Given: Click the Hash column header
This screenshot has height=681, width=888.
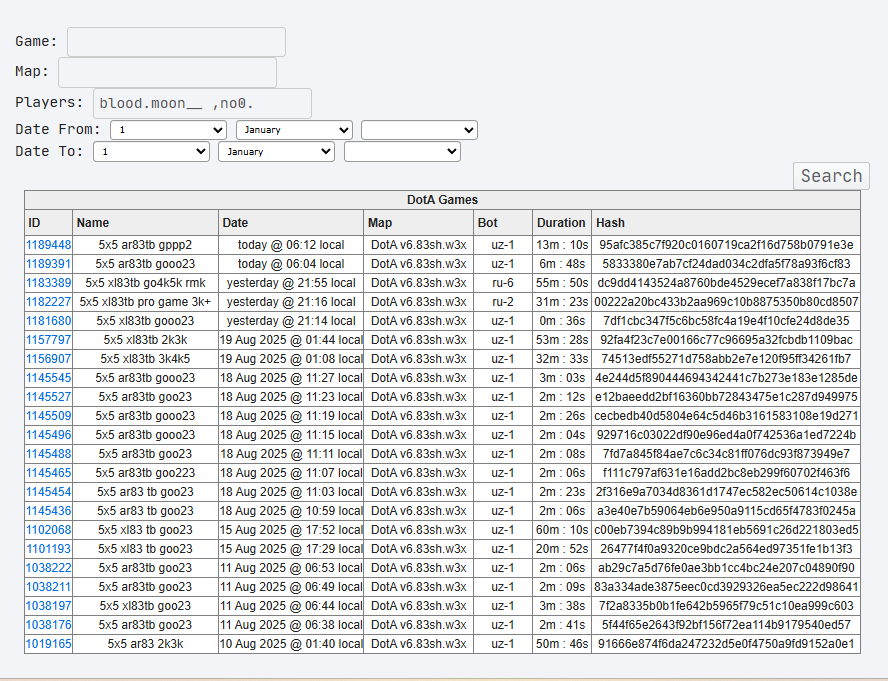Looking at the screenshot, I should [726, 223].
